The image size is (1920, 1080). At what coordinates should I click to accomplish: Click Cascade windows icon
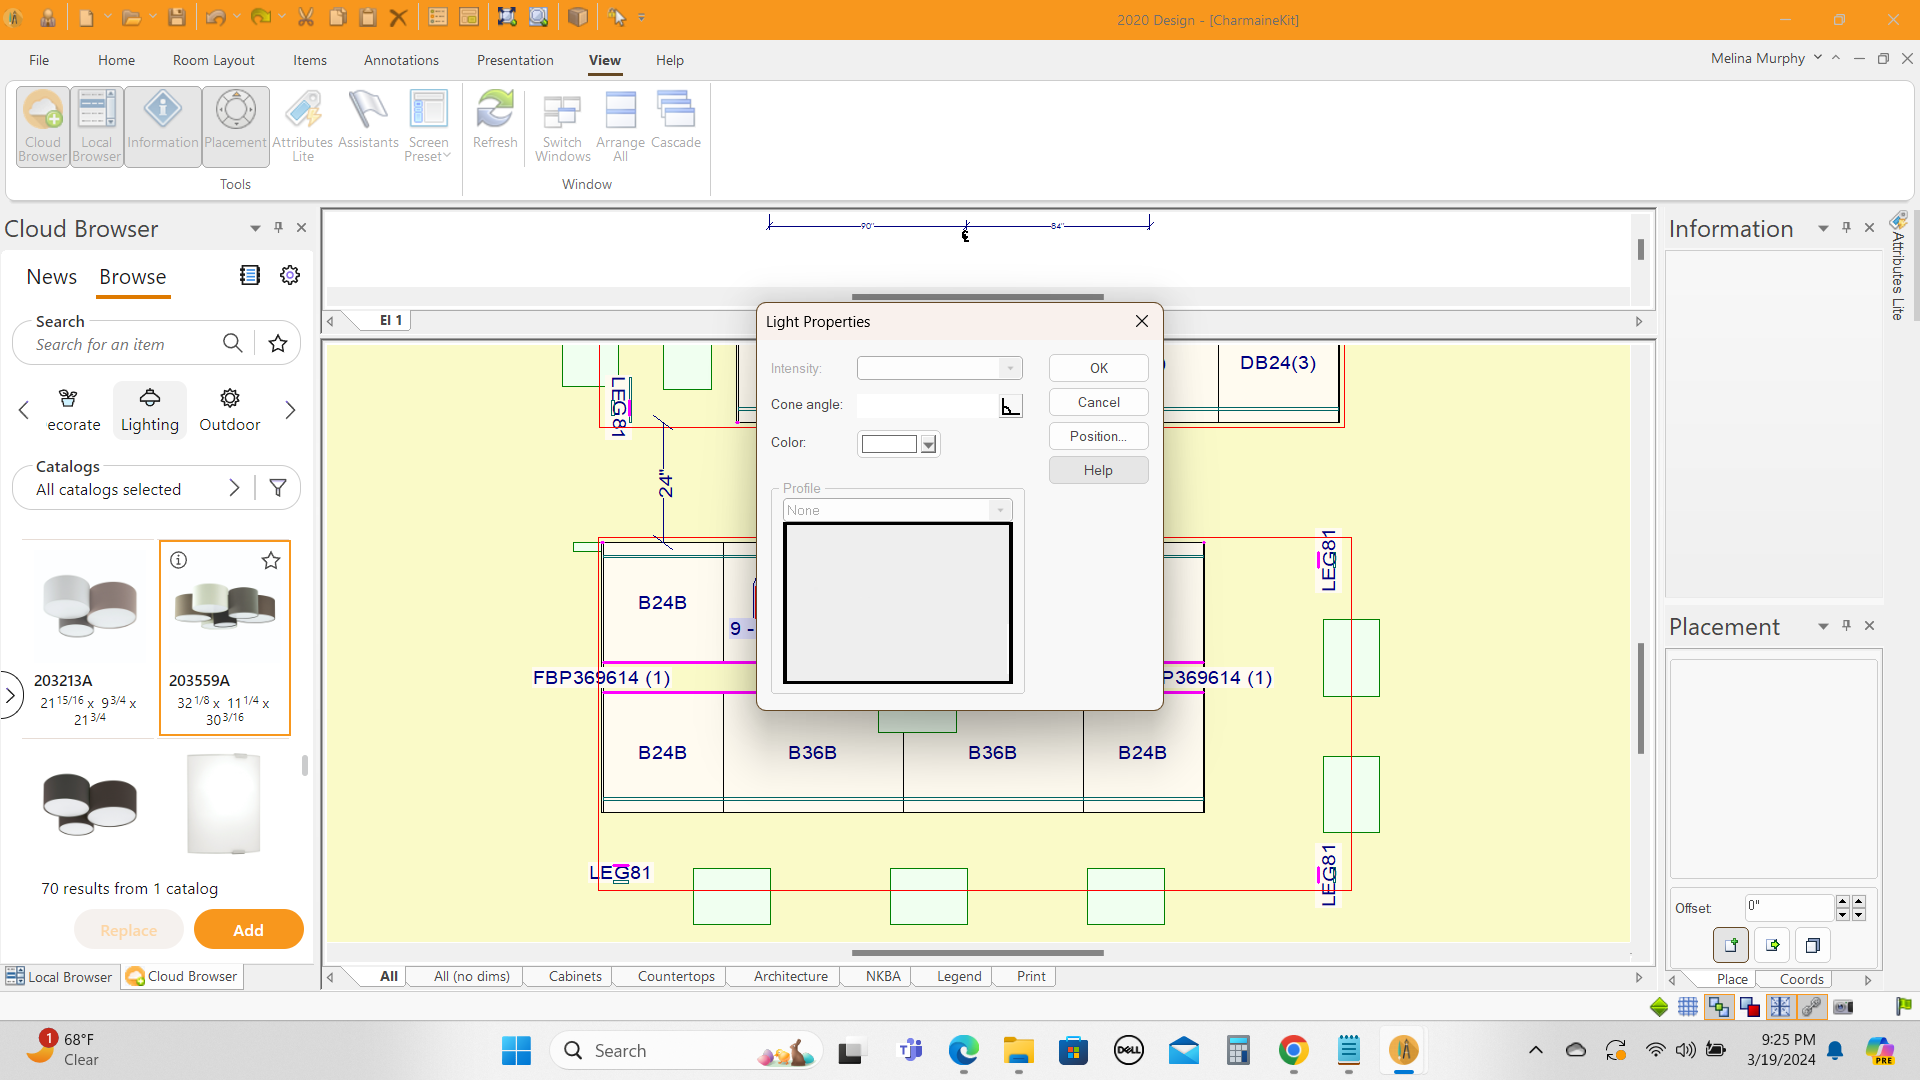pyautogui.click(x=676, y=120)
